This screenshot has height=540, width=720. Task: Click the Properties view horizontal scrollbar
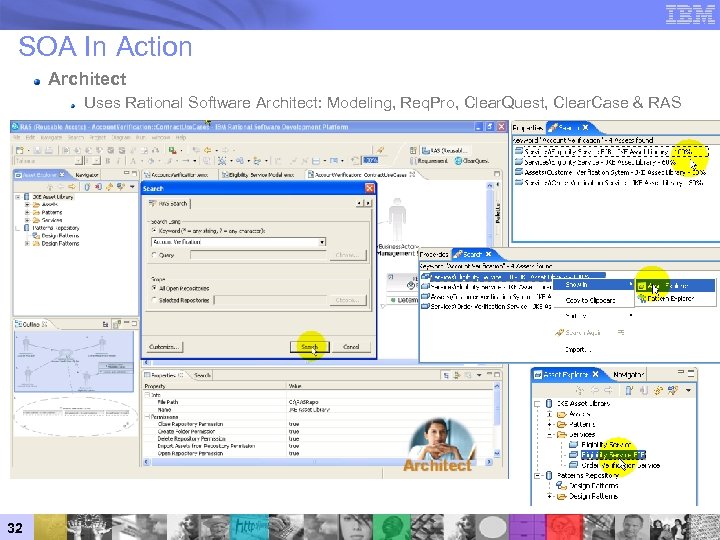point(319,462)
